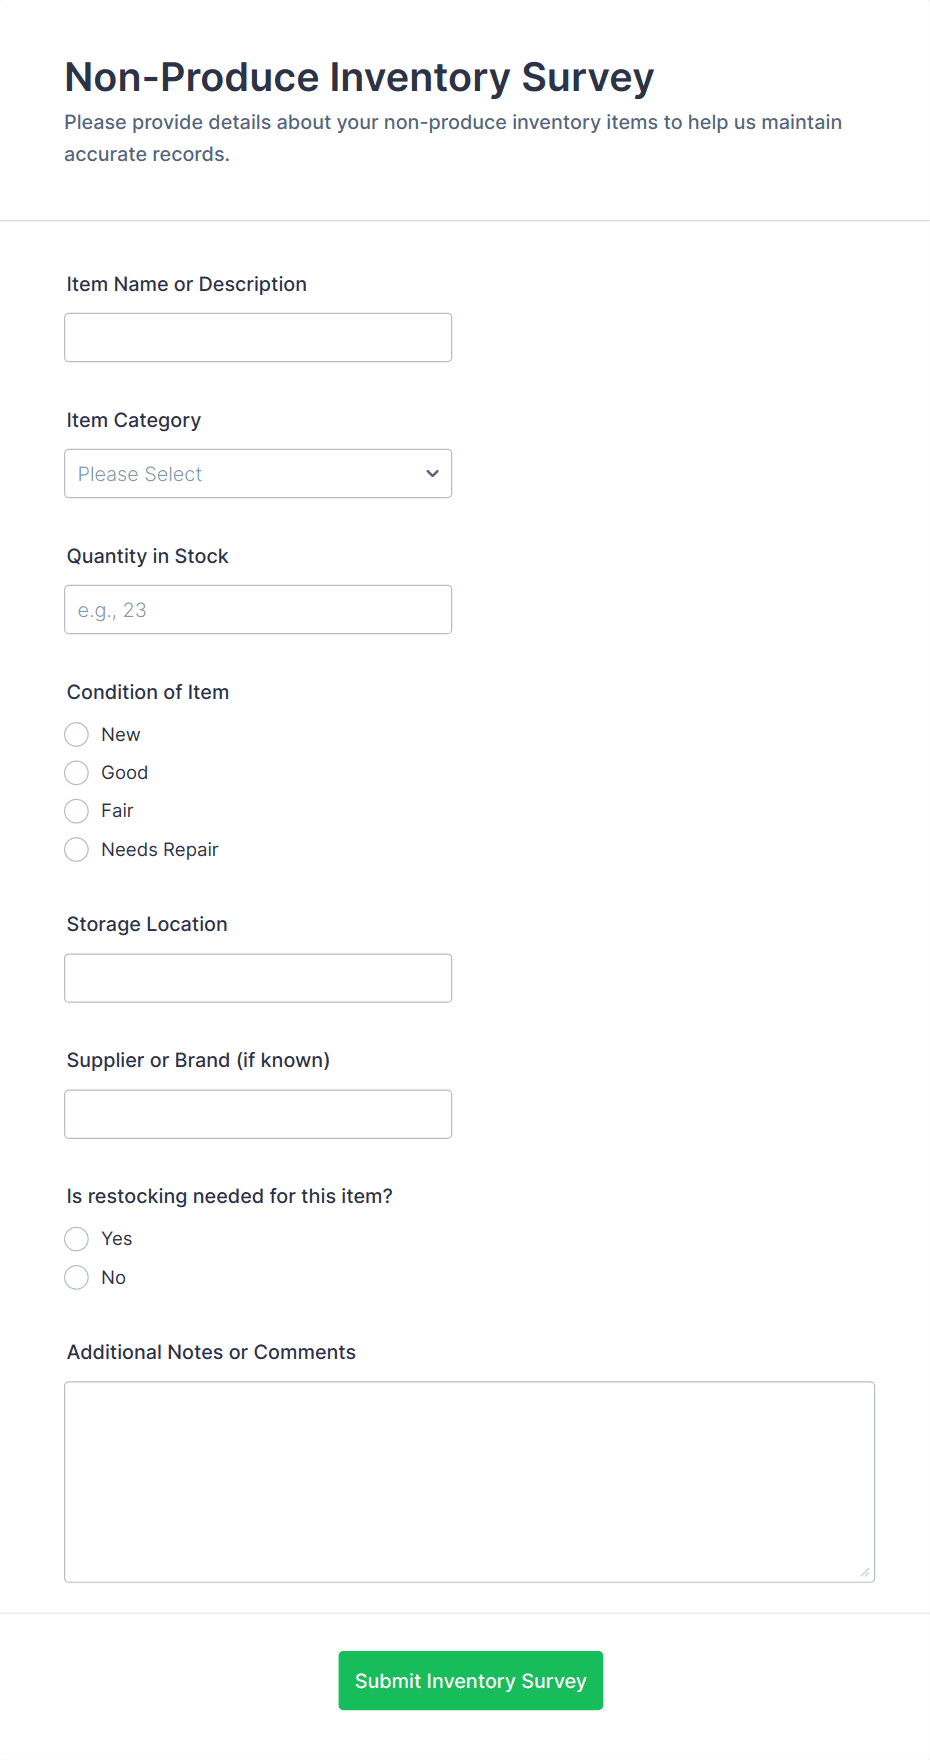930x1760 pixels.
Task: Select the Good condition option
Action: point(76,772)
